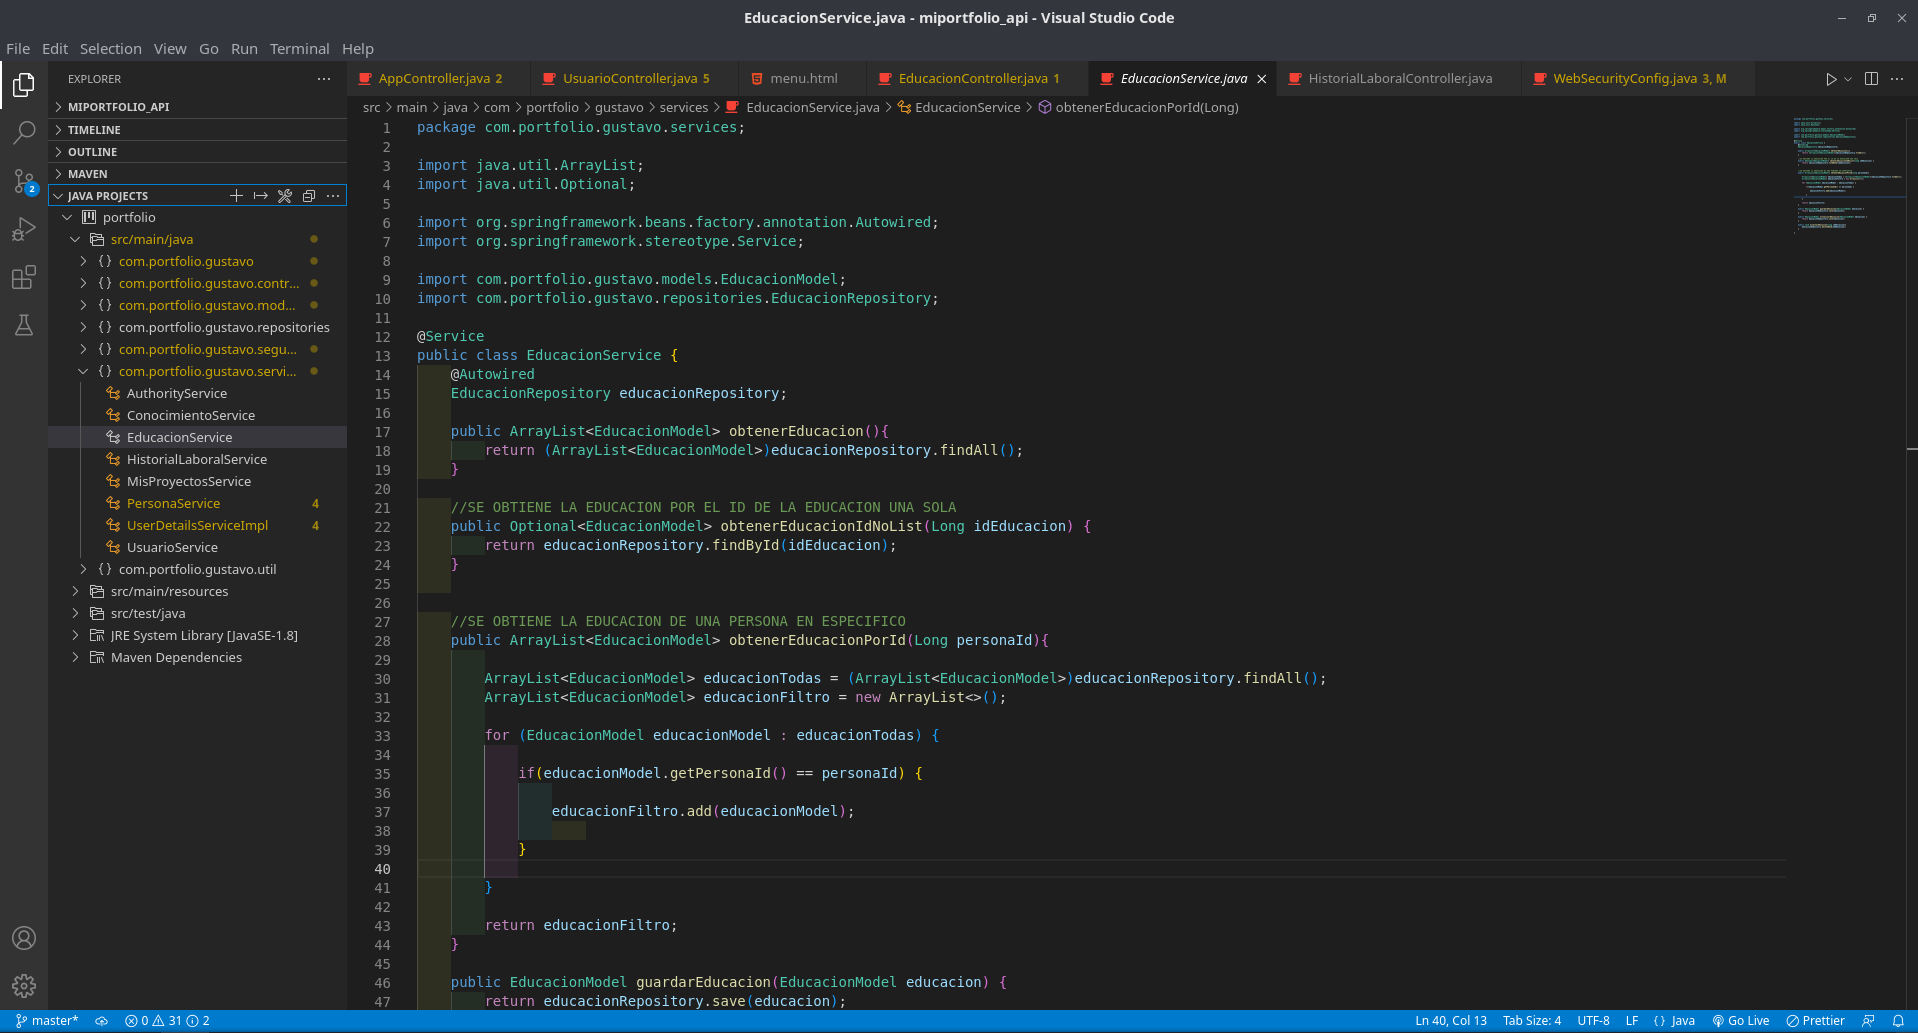
Task: Open Run and Debug view
Action: click(x=24, y=229)
